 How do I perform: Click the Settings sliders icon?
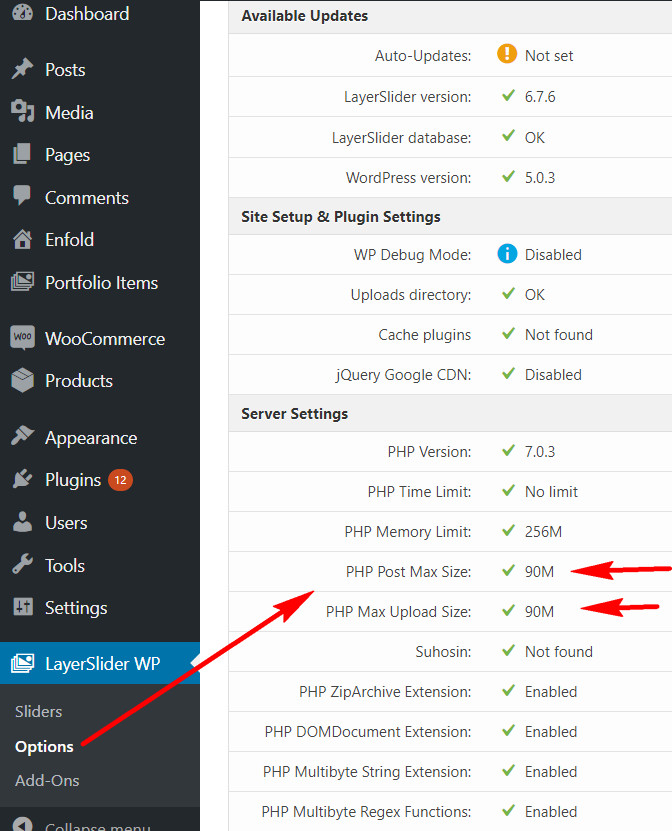(22, 607)
